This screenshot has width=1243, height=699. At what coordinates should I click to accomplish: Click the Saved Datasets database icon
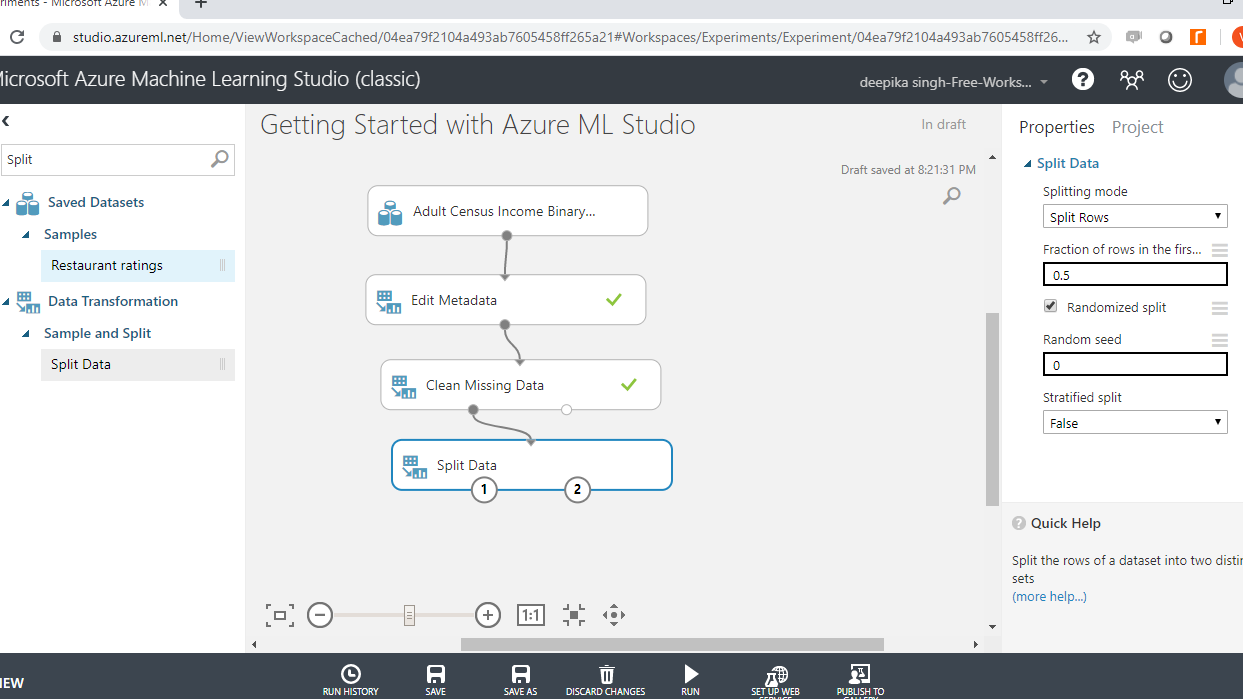coord(27,203)
